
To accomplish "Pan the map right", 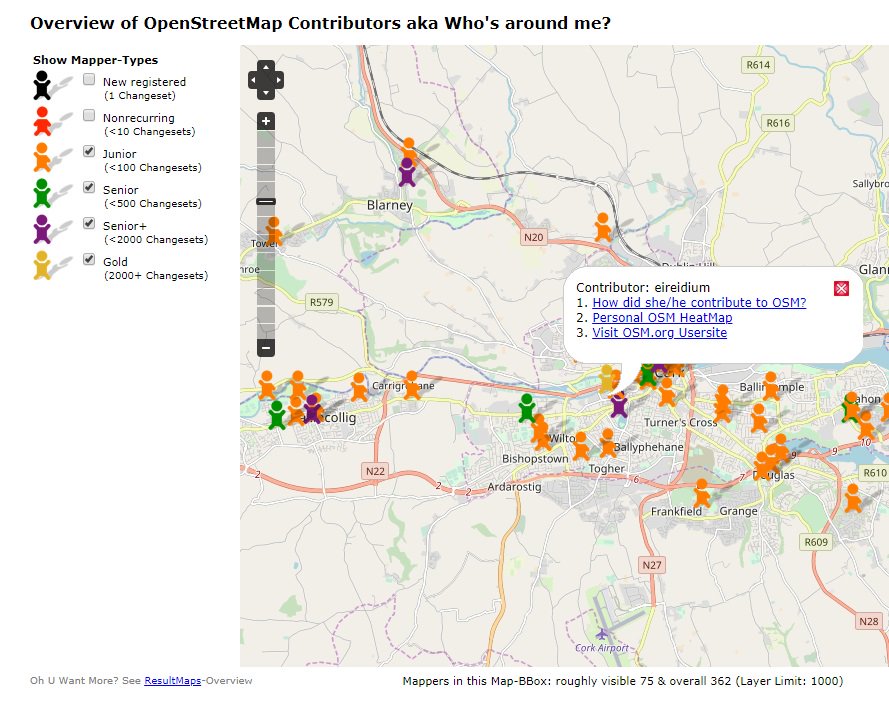I will pos(278,80).
